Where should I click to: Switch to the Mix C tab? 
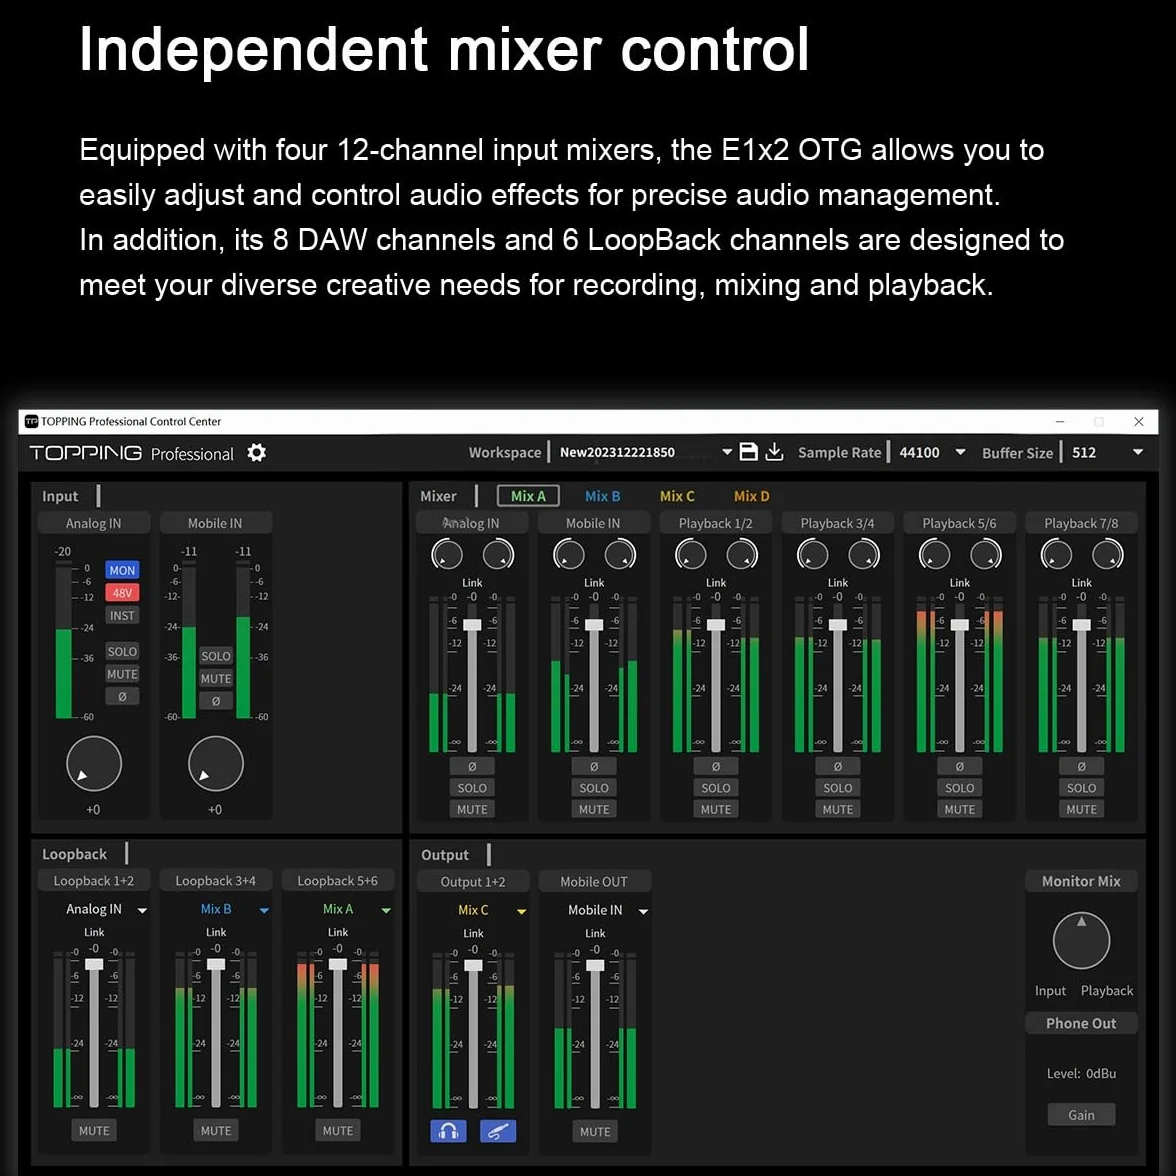click(x=677, y=496)
